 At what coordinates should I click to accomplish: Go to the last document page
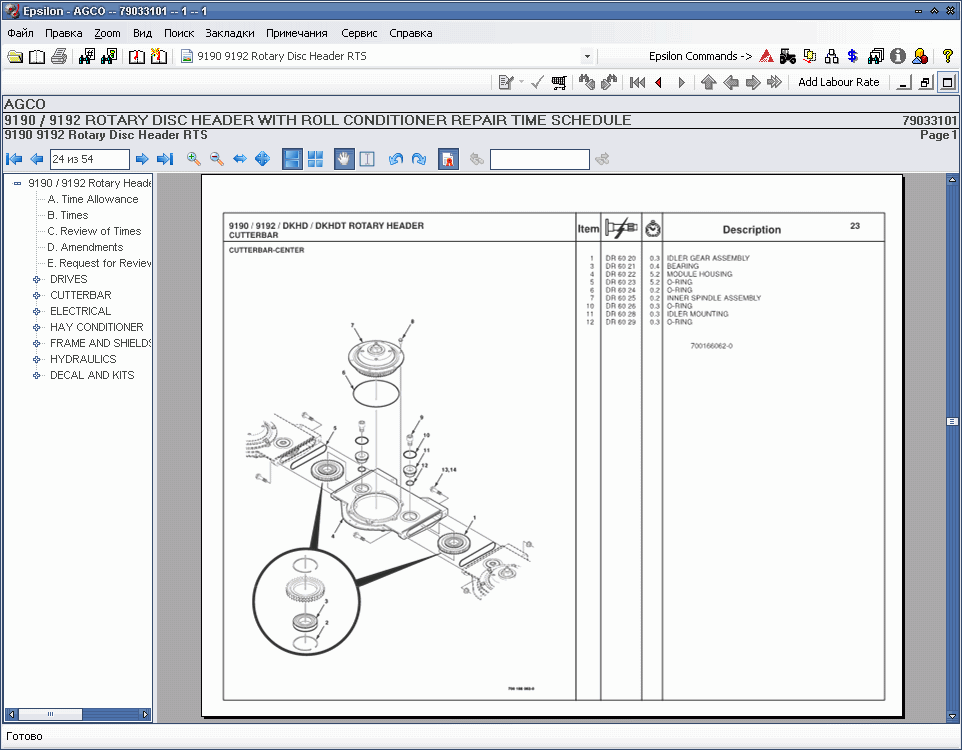(x=165, y=159)
